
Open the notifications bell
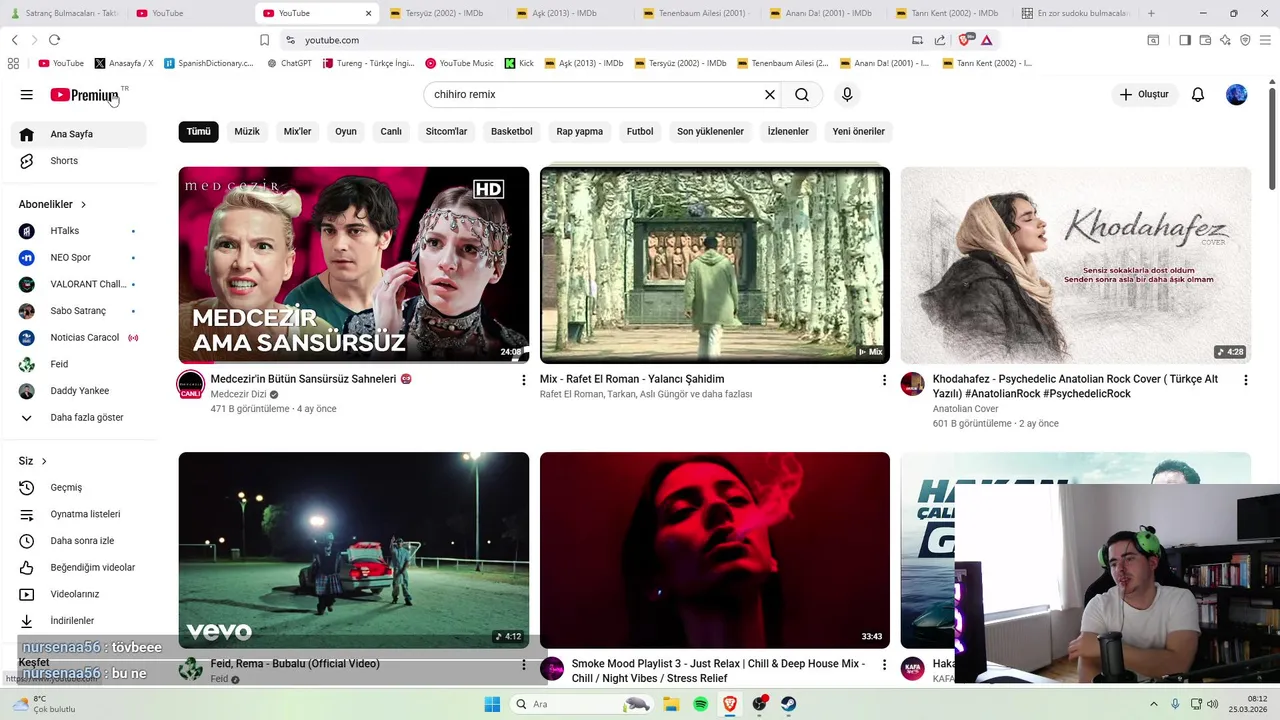1198,94
